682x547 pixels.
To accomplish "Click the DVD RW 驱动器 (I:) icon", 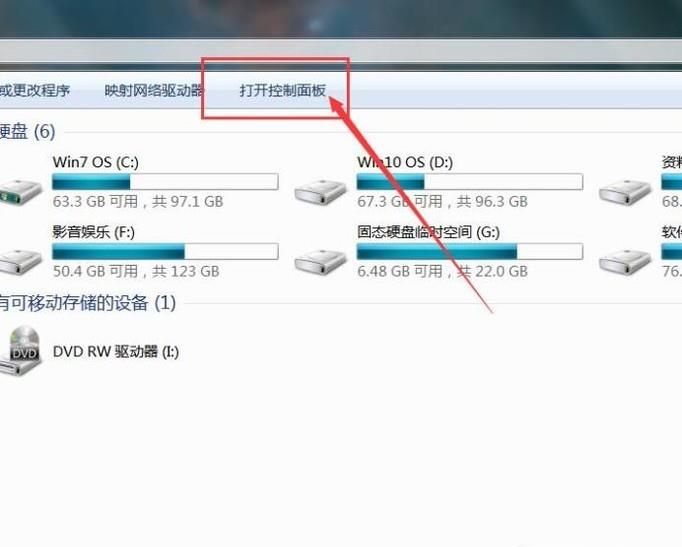I will point(20,350).
